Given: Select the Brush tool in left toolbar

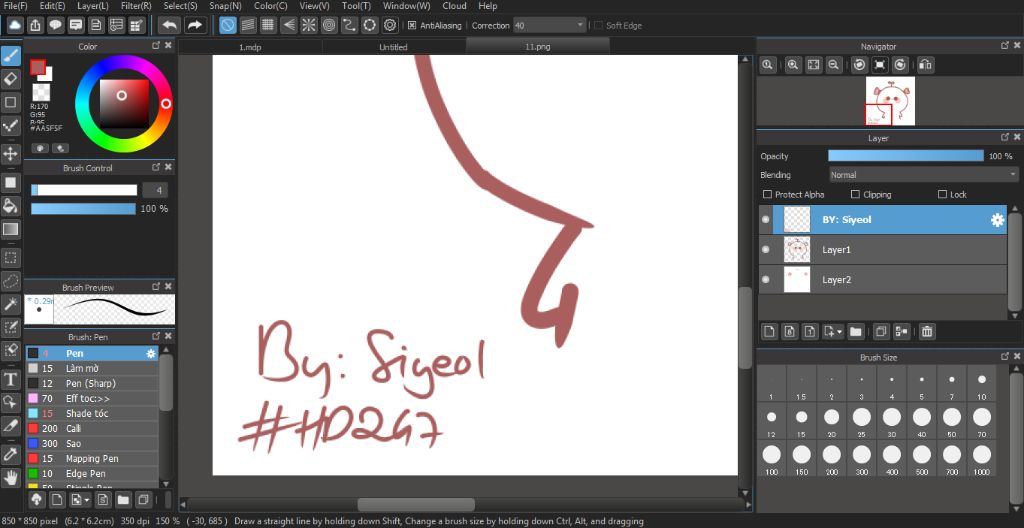Looking at the screenshot, I should [x=10, y=56].
